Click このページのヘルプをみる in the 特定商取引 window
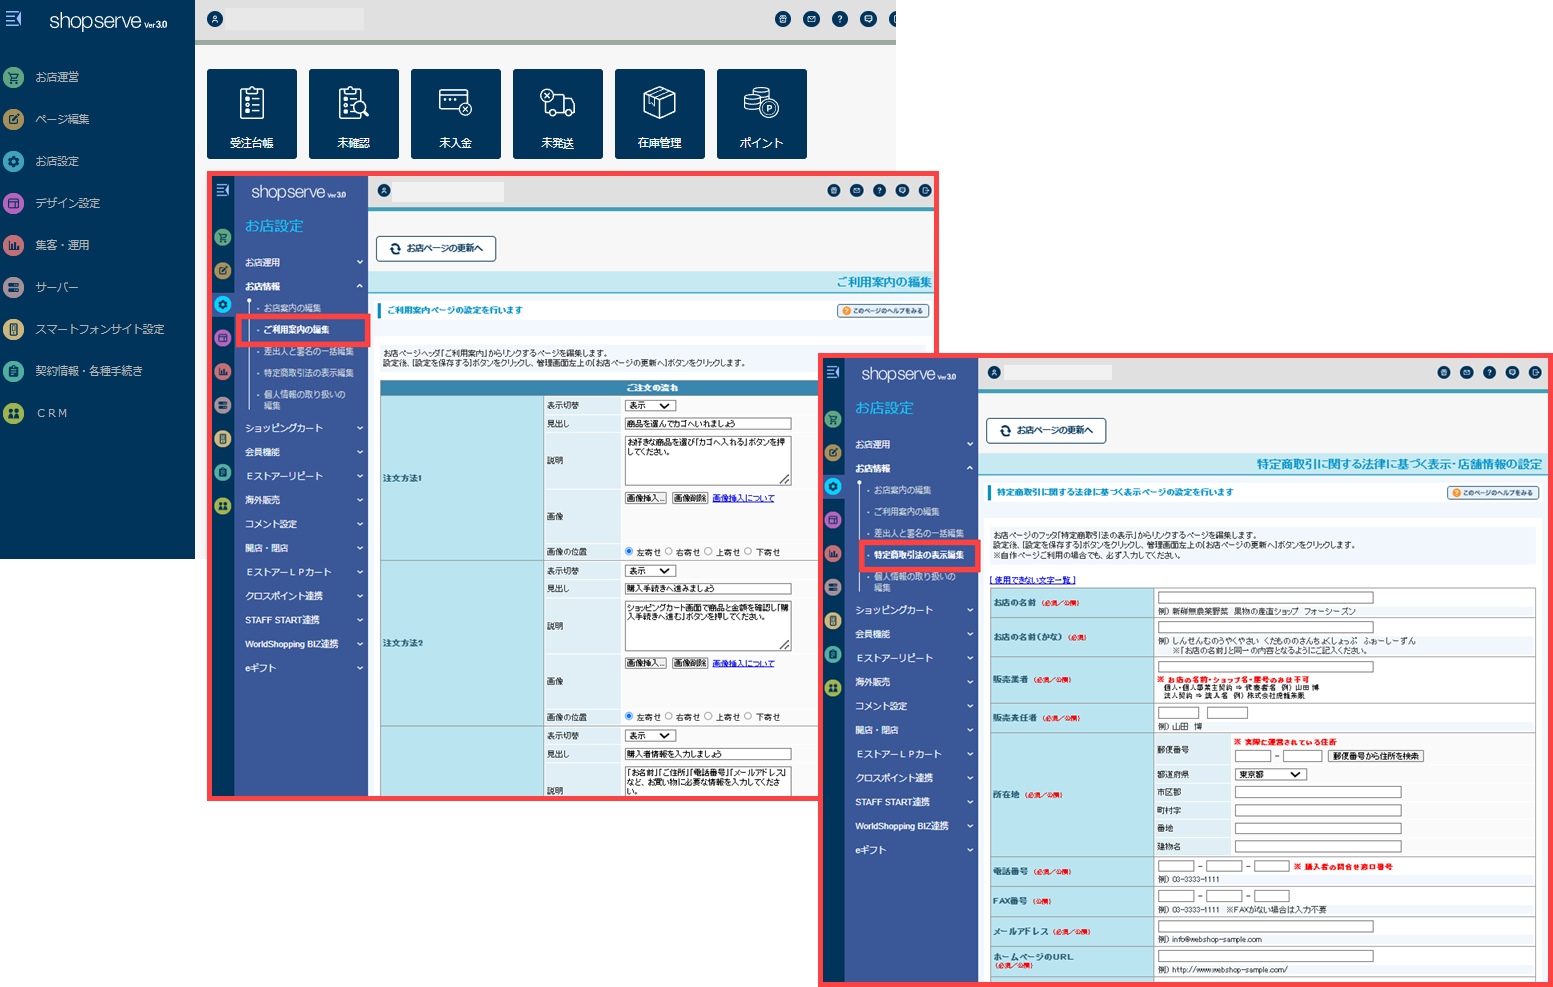Image resolution: width=1553 pixels, height=987 pixels. [1493, 492]
